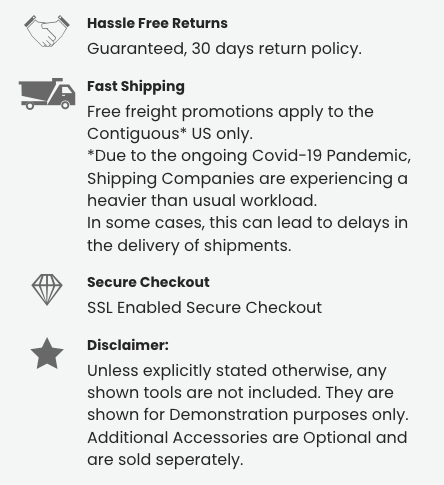Image resolution: width=444 pixels, height=485 pixels.
Task: Click the star icon next to Disclaimer
Action: pos(47,353)
